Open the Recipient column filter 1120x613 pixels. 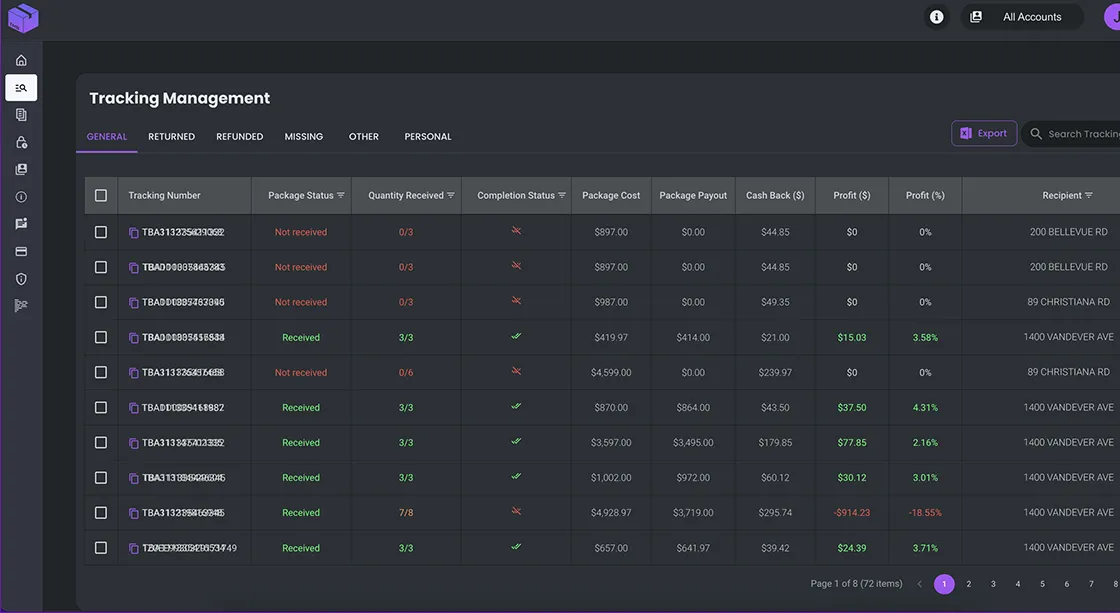1089,196
